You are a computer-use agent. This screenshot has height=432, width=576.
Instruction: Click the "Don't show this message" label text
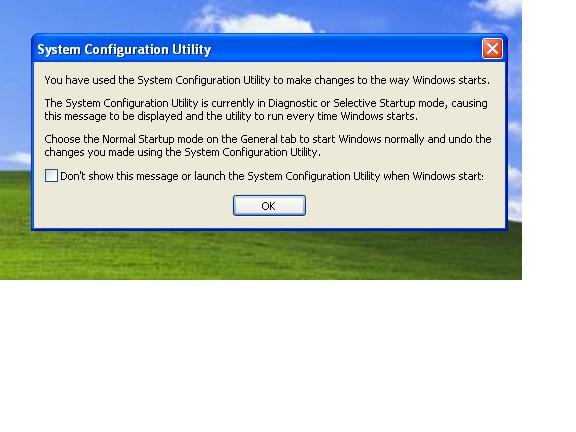click(272, 176)
